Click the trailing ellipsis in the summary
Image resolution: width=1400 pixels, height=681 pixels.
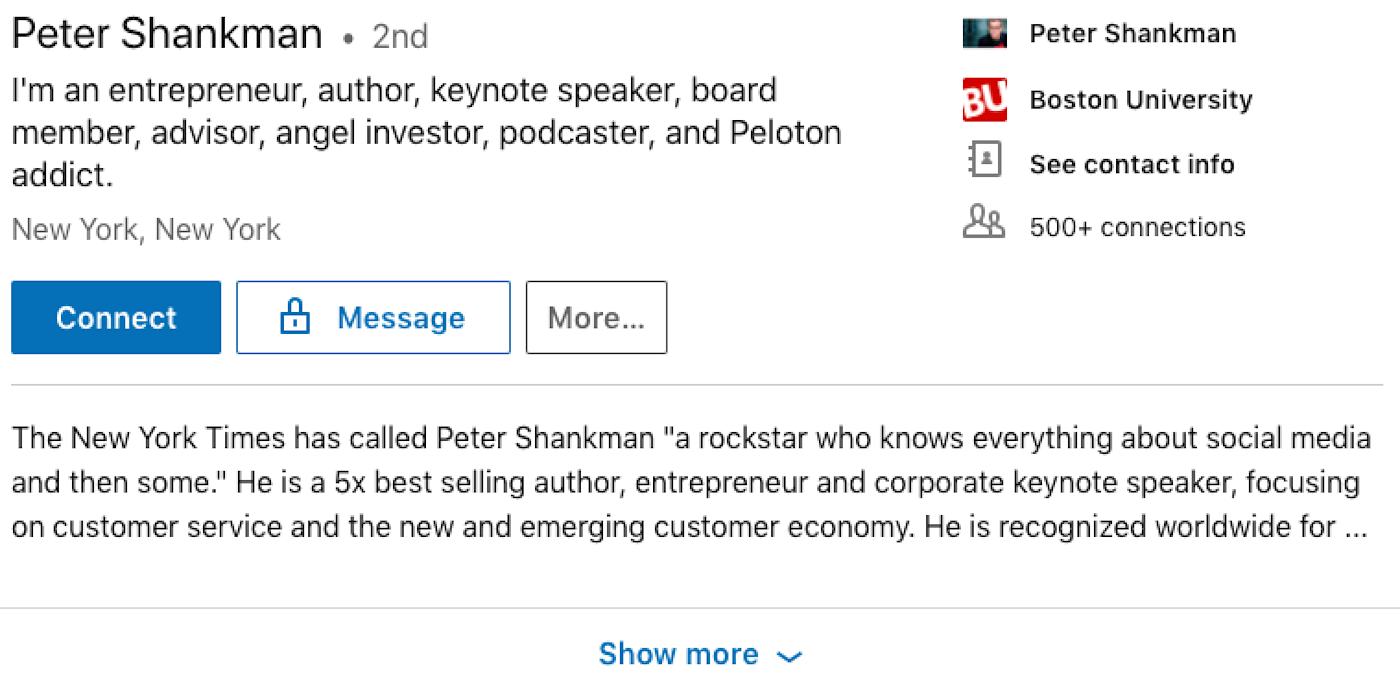coord(1356,527)
